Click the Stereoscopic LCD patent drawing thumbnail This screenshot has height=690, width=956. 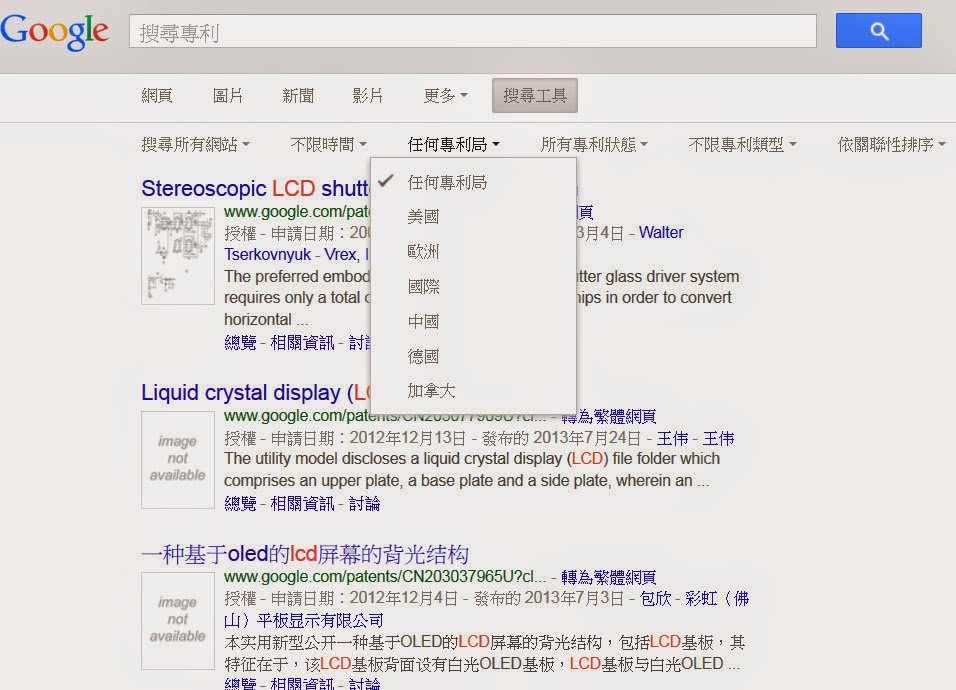[178, 256]
